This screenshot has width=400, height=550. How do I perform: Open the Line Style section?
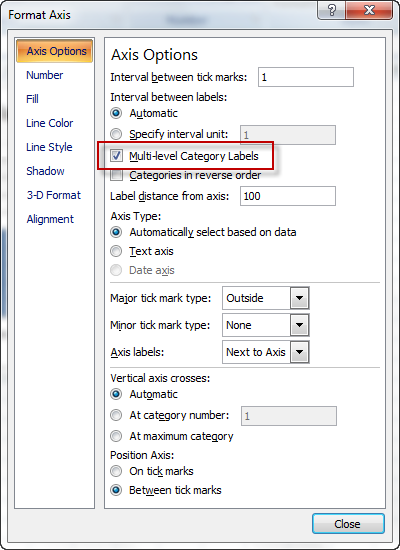(x=49, y=147)
